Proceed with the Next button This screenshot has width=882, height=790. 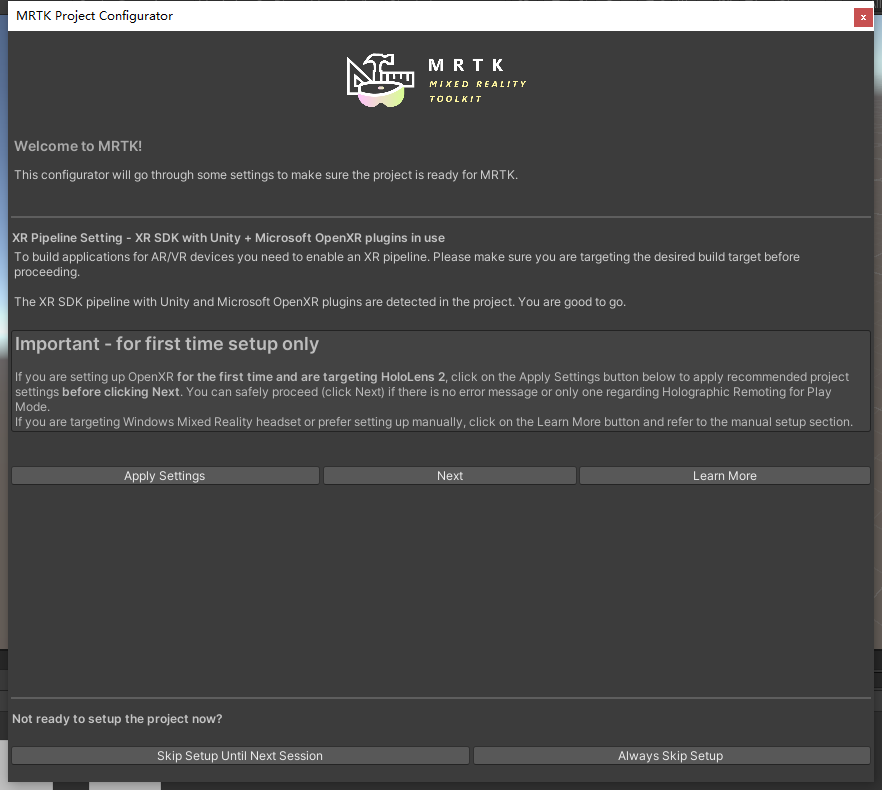click(x=449, y=475)
